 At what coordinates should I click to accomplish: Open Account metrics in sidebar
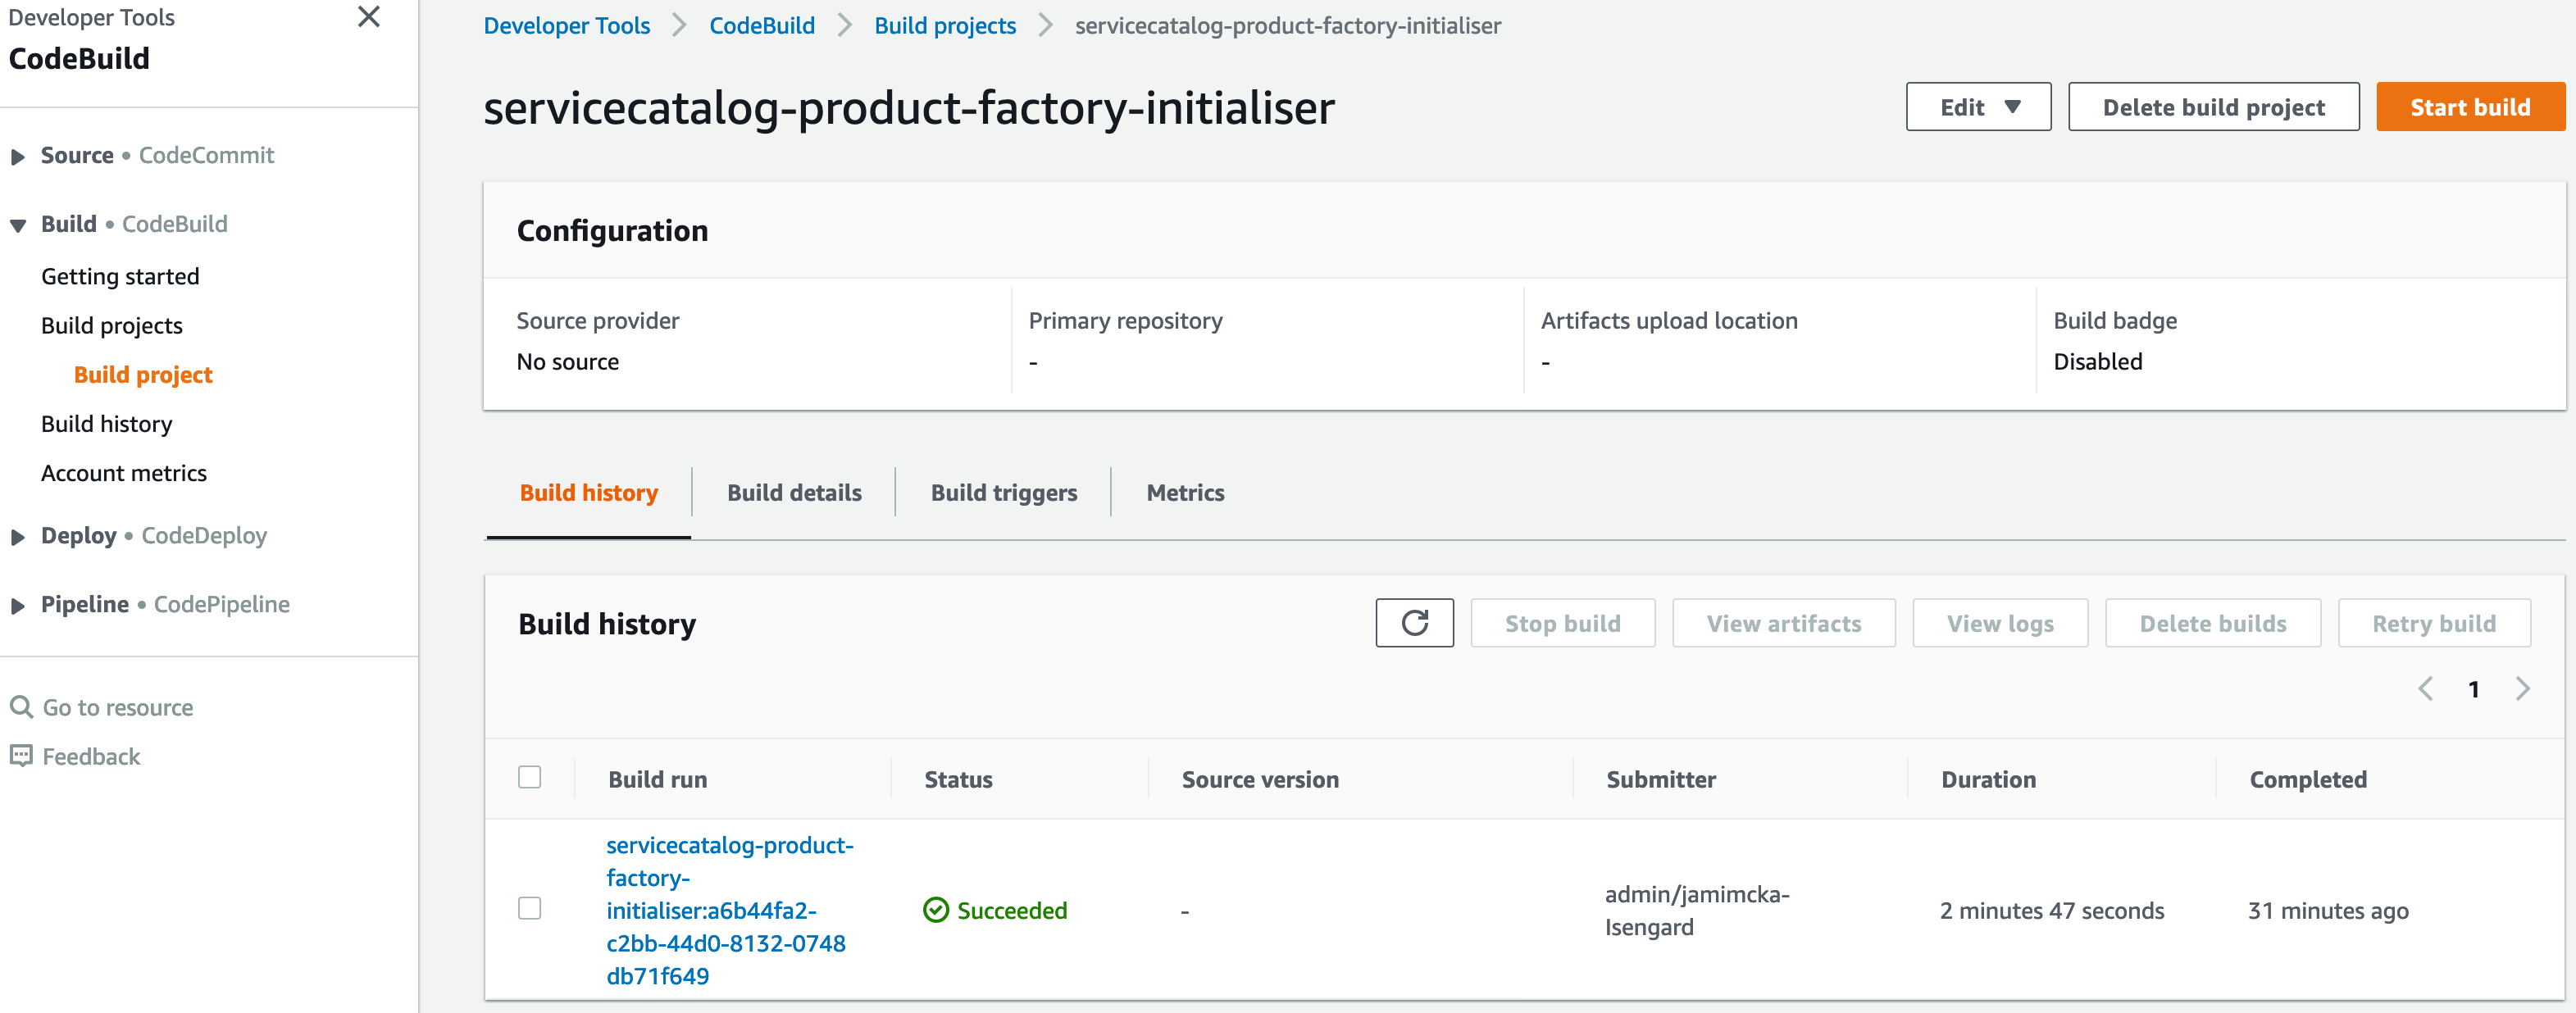124,472
